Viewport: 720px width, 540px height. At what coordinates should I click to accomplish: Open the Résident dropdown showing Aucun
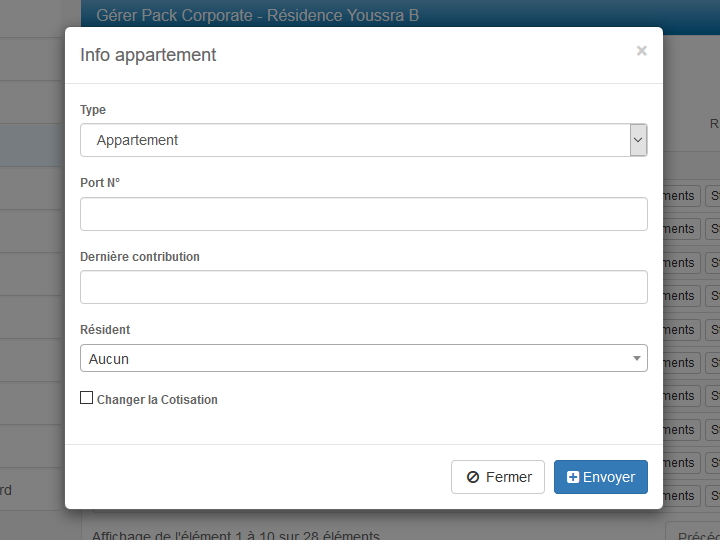[354, 359]
